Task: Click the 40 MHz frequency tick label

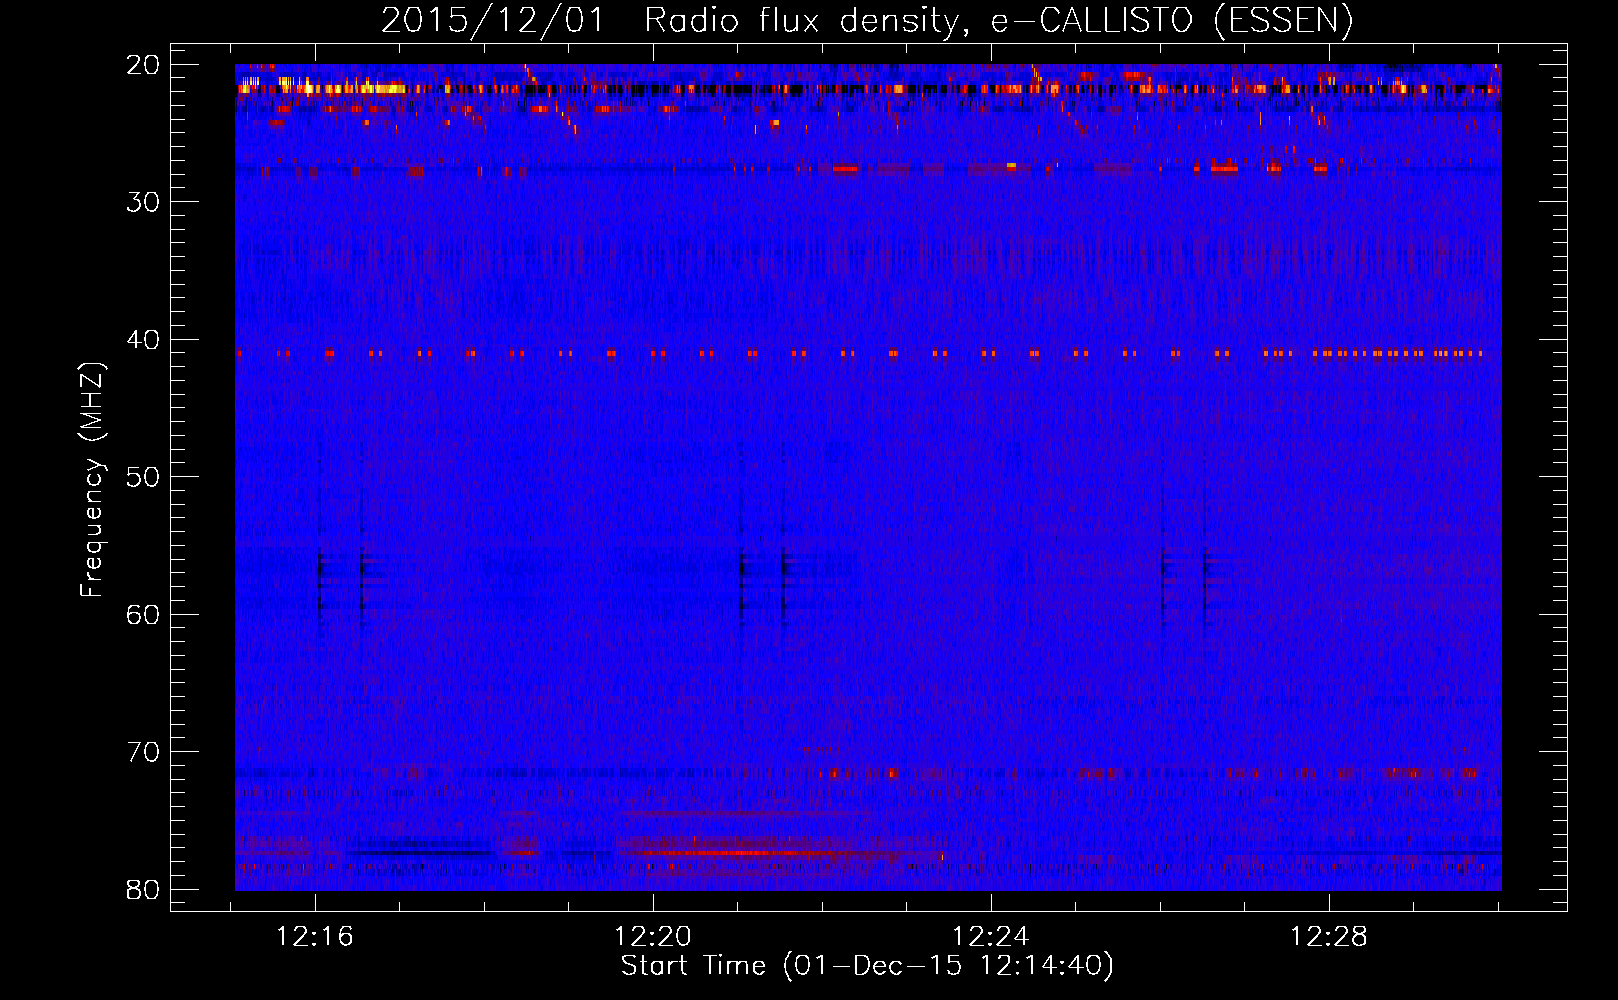Action: point(144,340)
